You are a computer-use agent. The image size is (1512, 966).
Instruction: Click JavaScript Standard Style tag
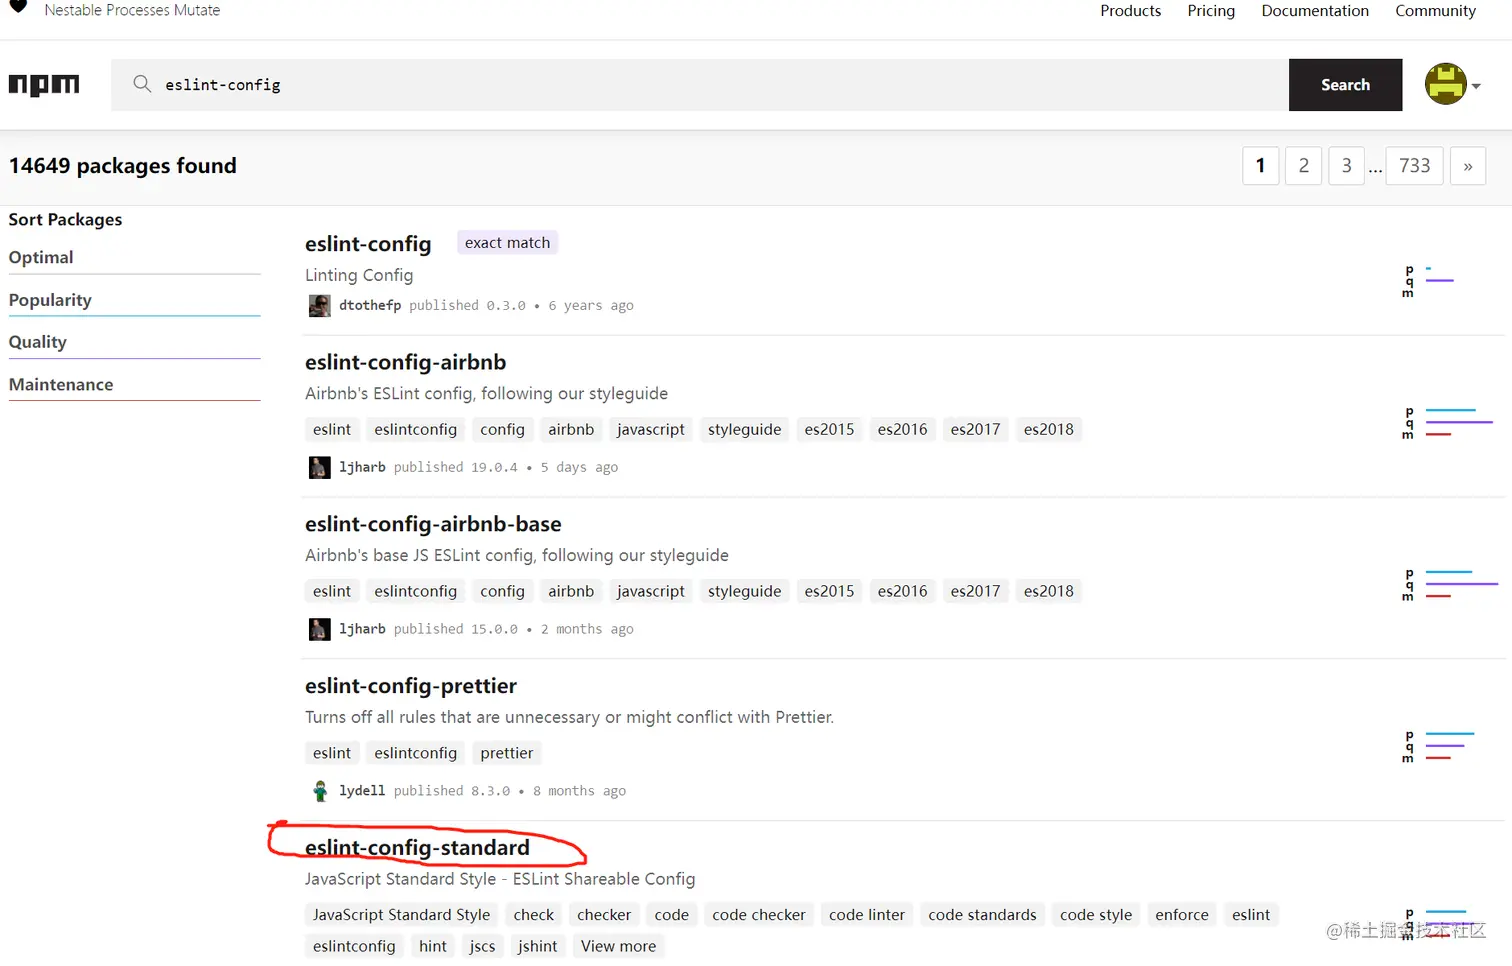pyautogui.click(x=402, y=915)
